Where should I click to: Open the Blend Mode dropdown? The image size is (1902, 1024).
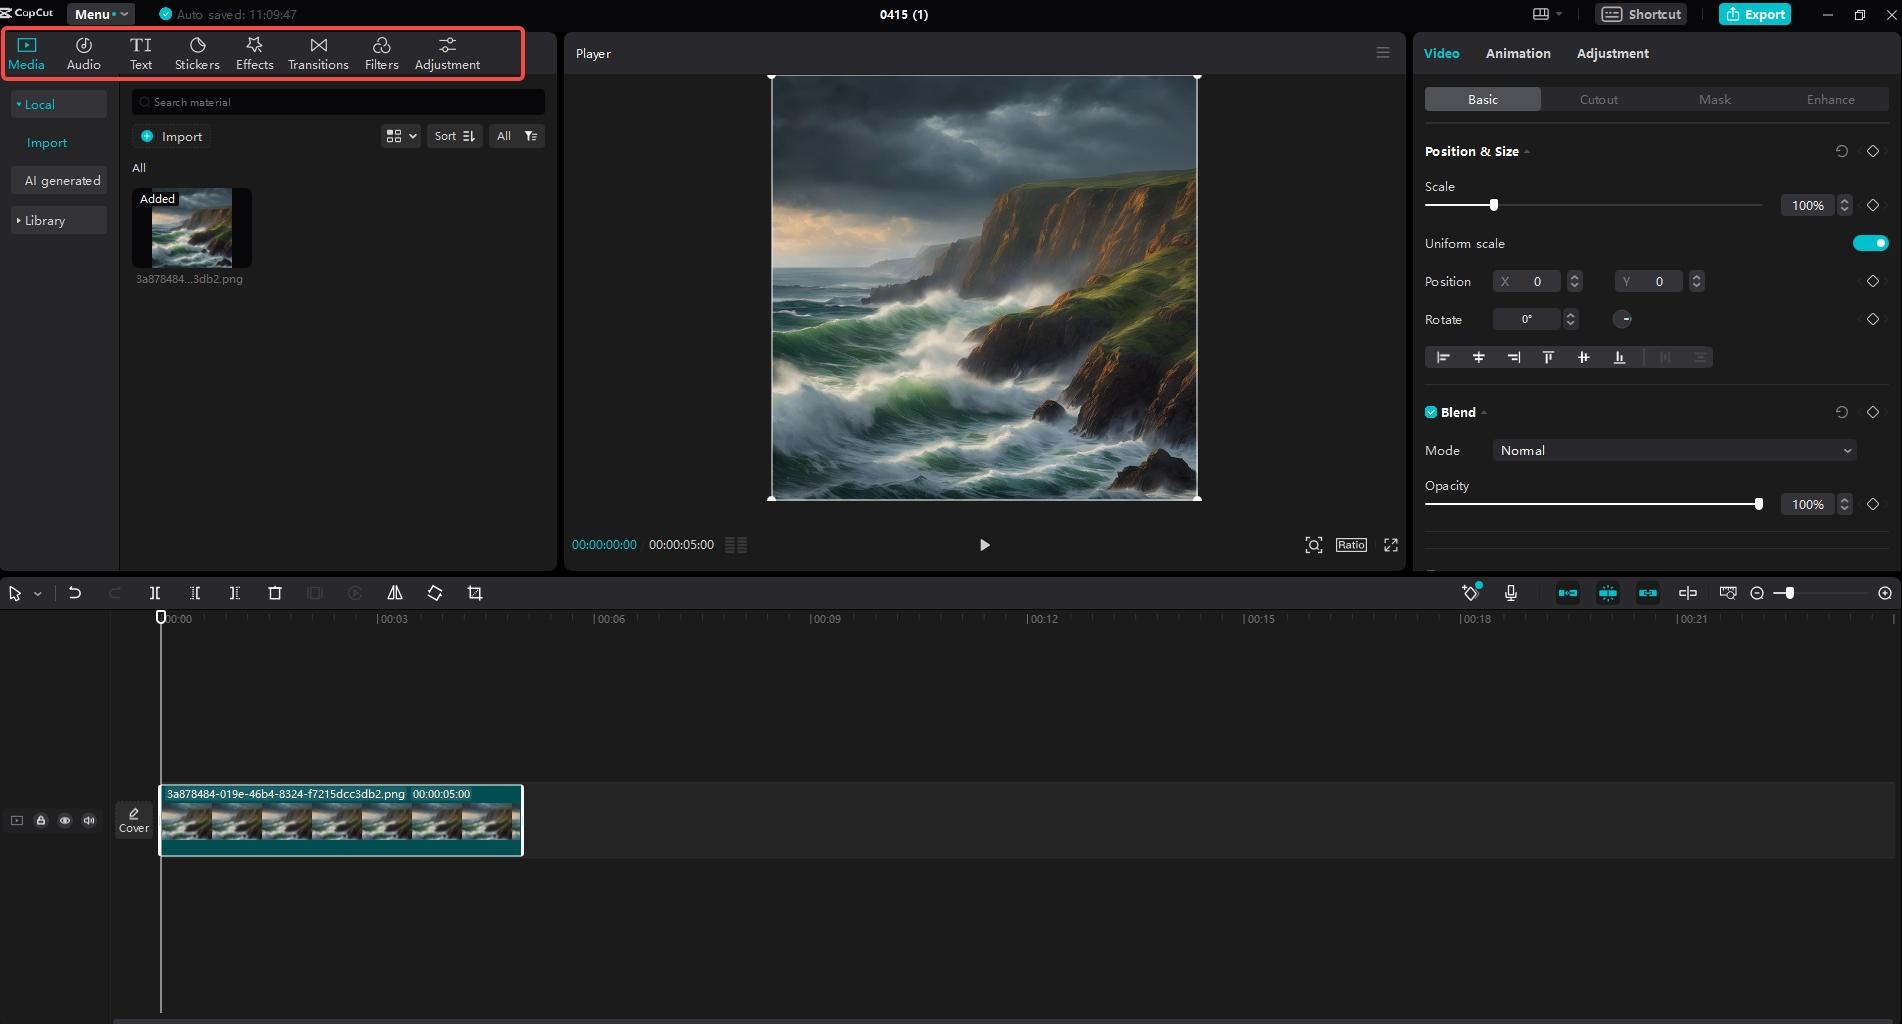pyautogui.click(x=1674, y=450)
